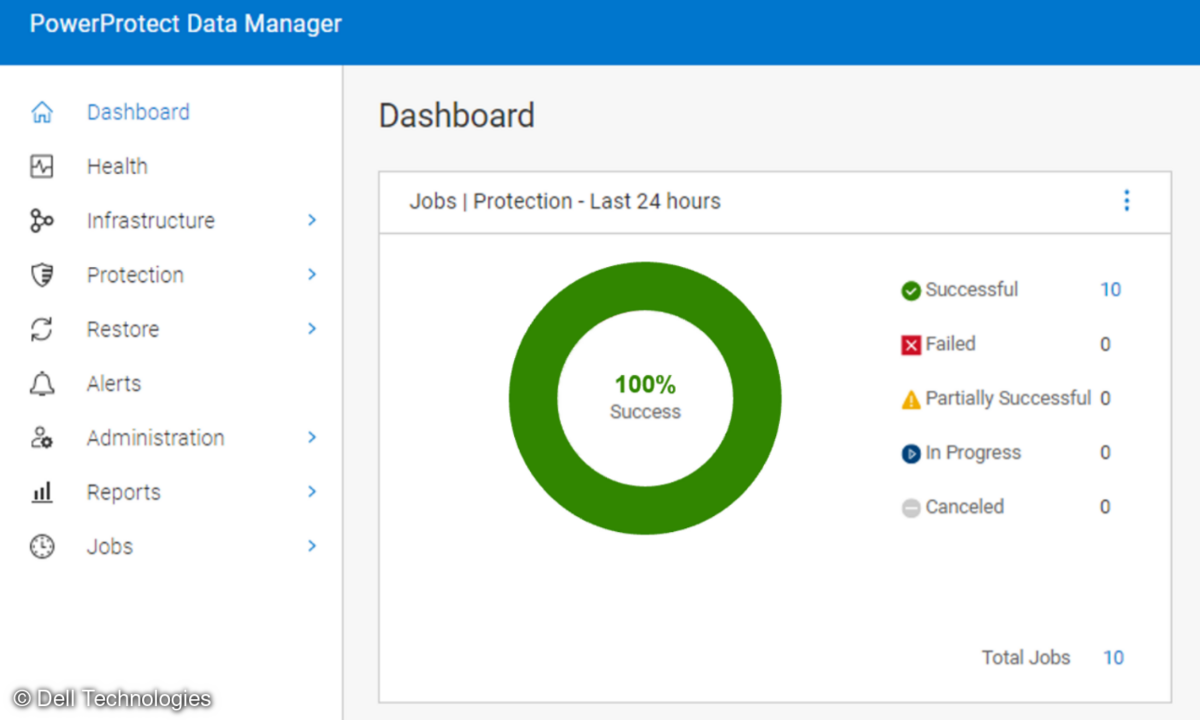Click the In Progress count 0
1200x720 pixels.
coord(1105,453)
